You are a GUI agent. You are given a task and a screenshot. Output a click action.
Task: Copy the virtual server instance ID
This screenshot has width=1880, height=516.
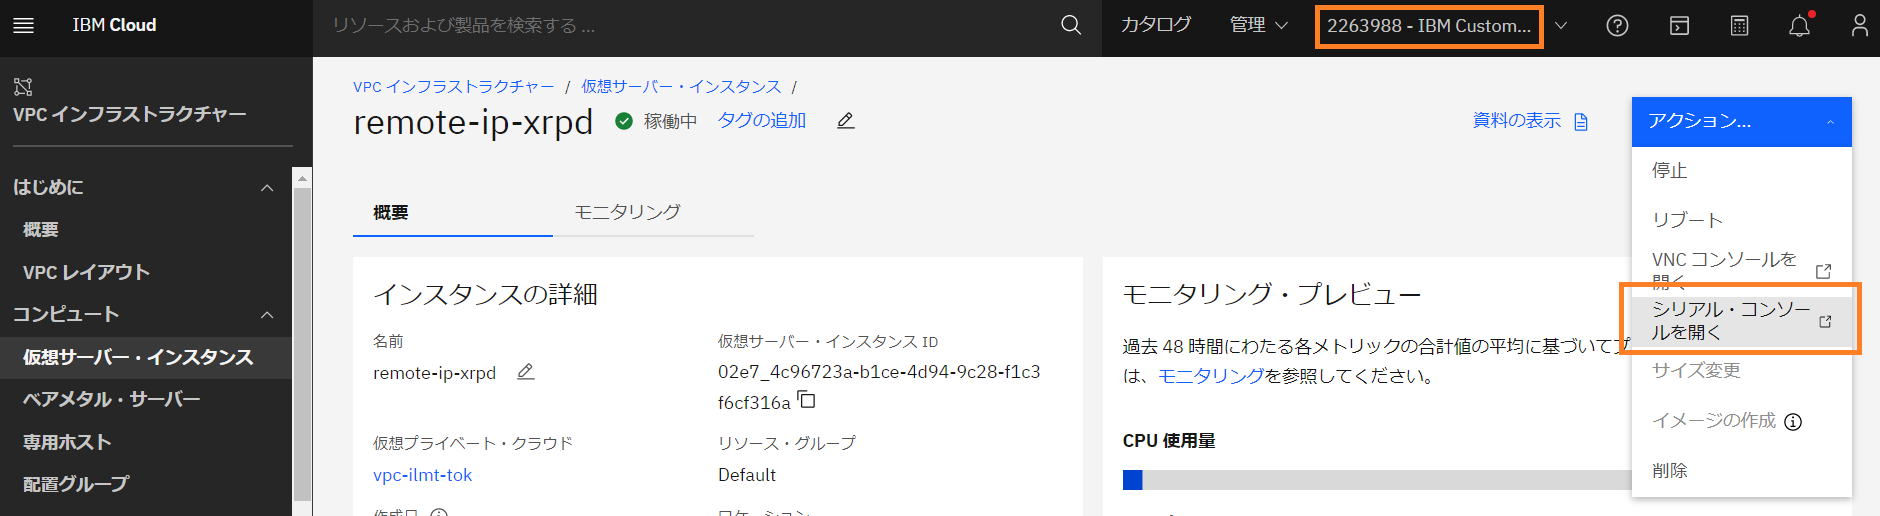tap(807, 401)
